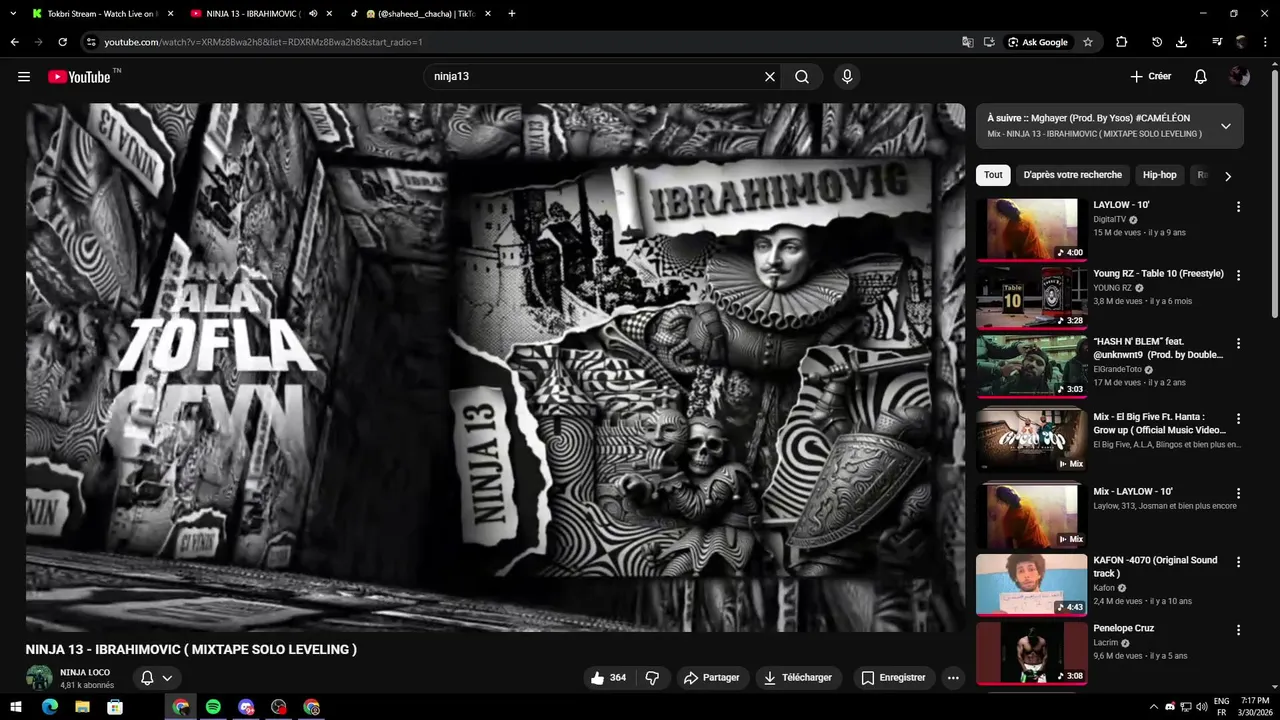Image resolution: width=1280 pixels, height=720 pixels.
Task: Open YouTube account avatar menu
Action: tap(1240, 77)
